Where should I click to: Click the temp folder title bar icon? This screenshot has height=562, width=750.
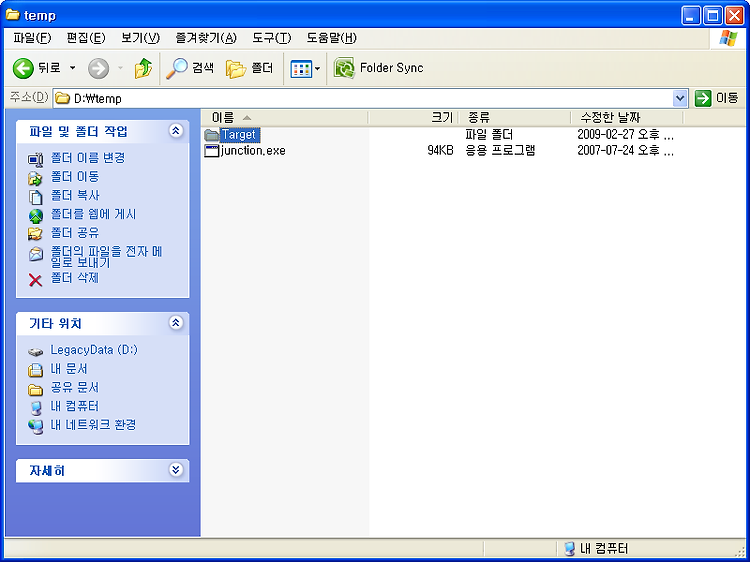tap(12, 15)
